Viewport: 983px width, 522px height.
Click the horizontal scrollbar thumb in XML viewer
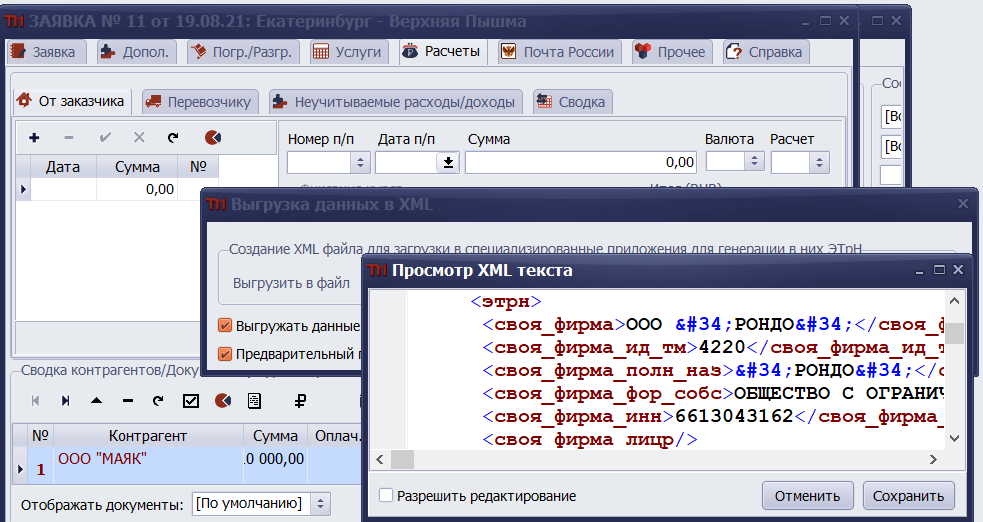[x=402, y=459]
